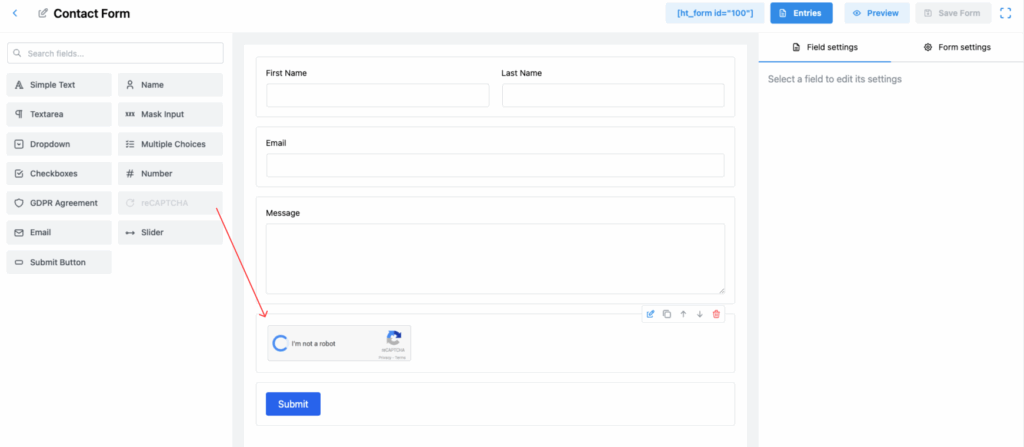This screenshot has height=447, width=1024.
Task: Select the Field settings tab
Action: tap(824, 47)
